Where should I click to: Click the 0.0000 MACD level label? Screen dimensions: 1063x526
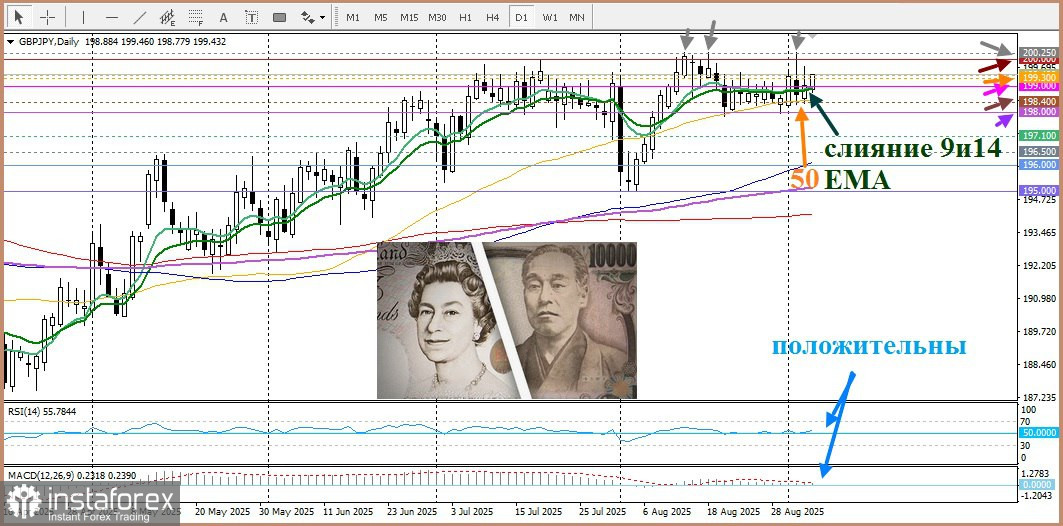1038,485
